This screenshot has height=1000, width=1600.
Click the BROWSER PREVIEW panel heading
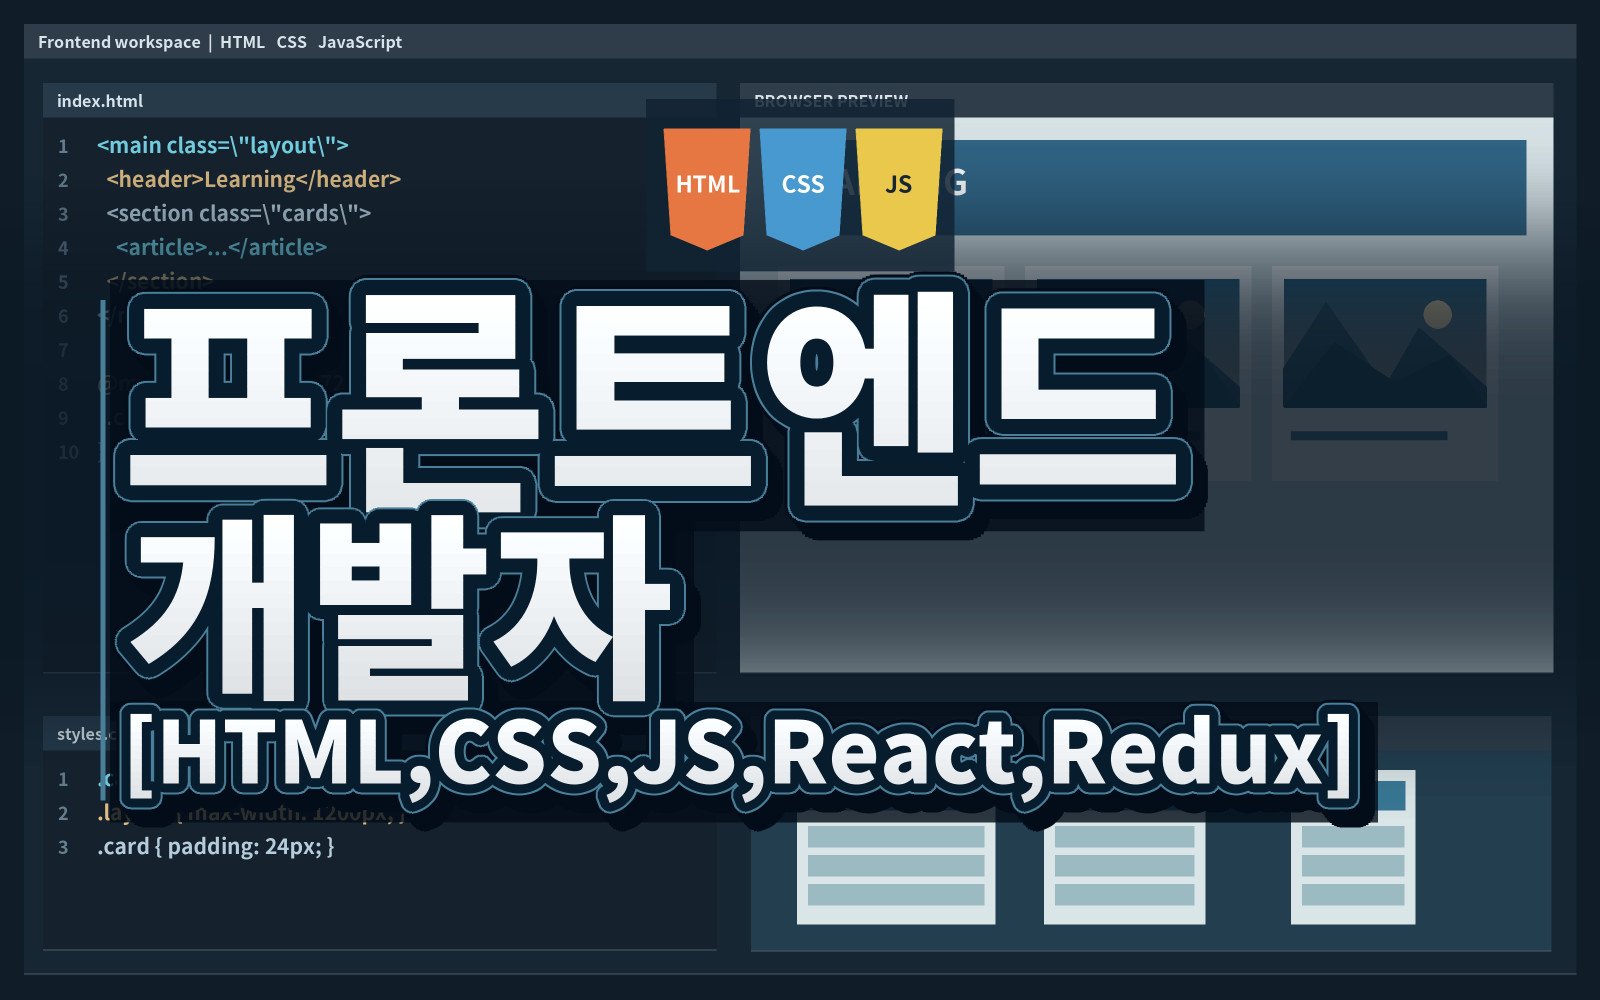tap(831, 100)
